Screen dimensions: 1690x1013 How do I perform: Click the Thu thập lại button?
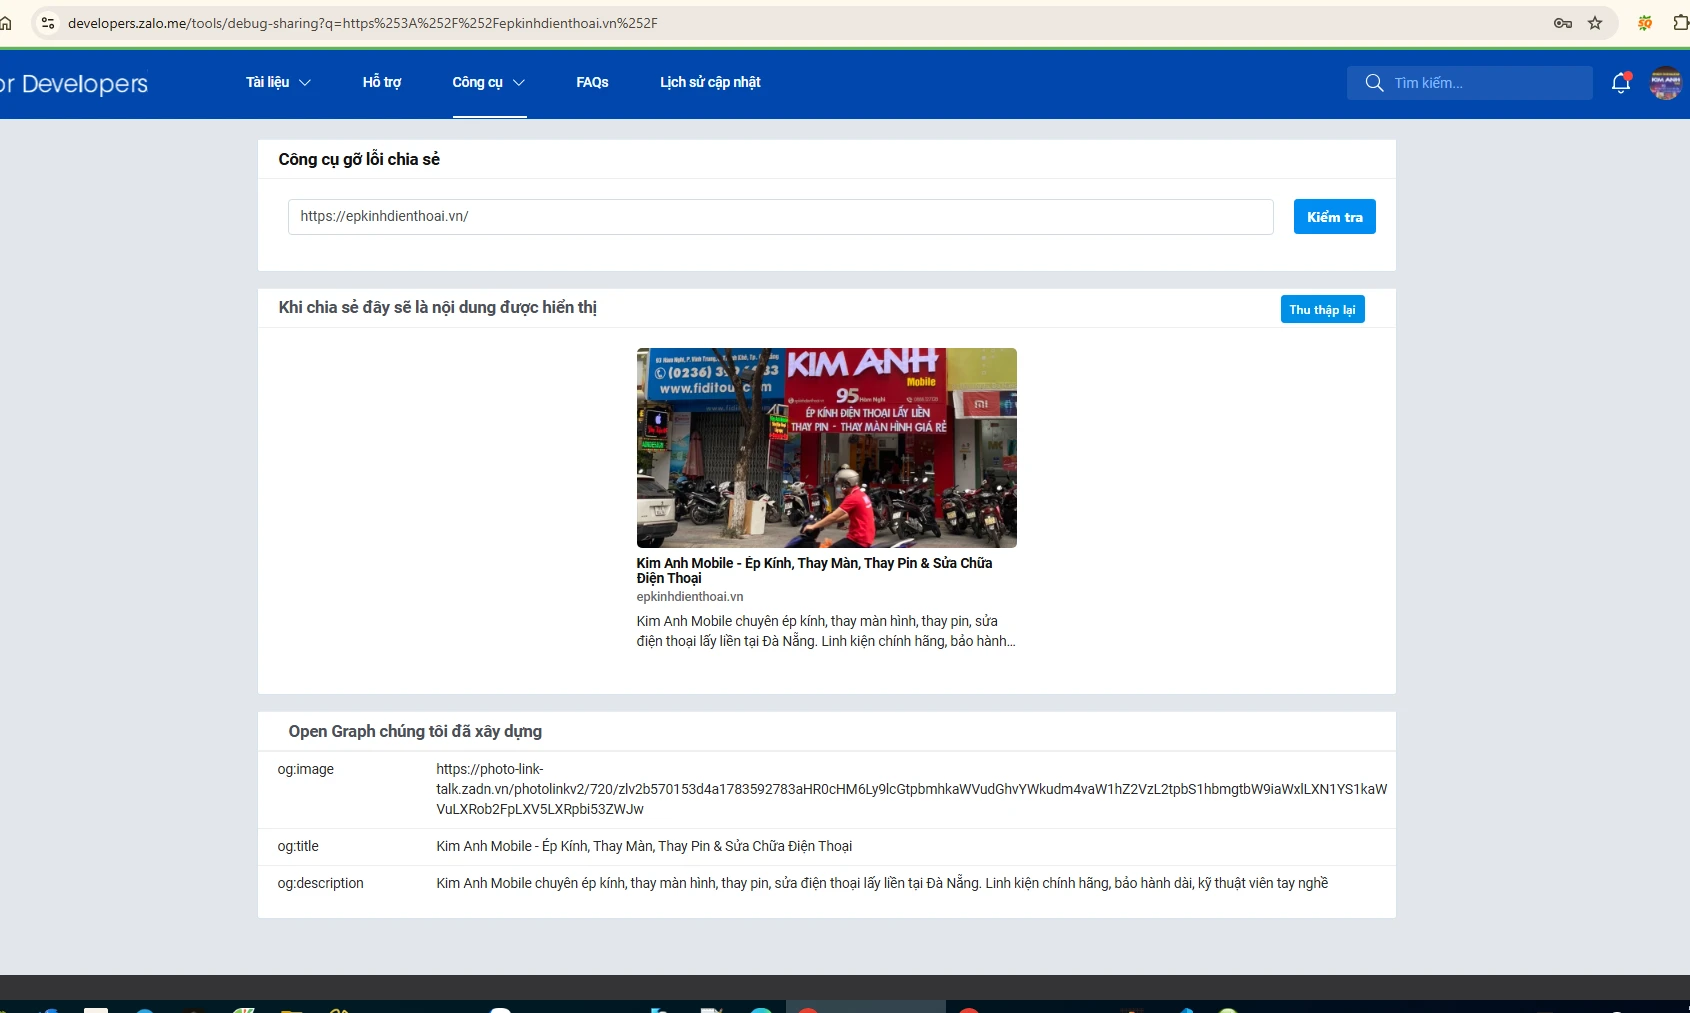[1322, 309]
